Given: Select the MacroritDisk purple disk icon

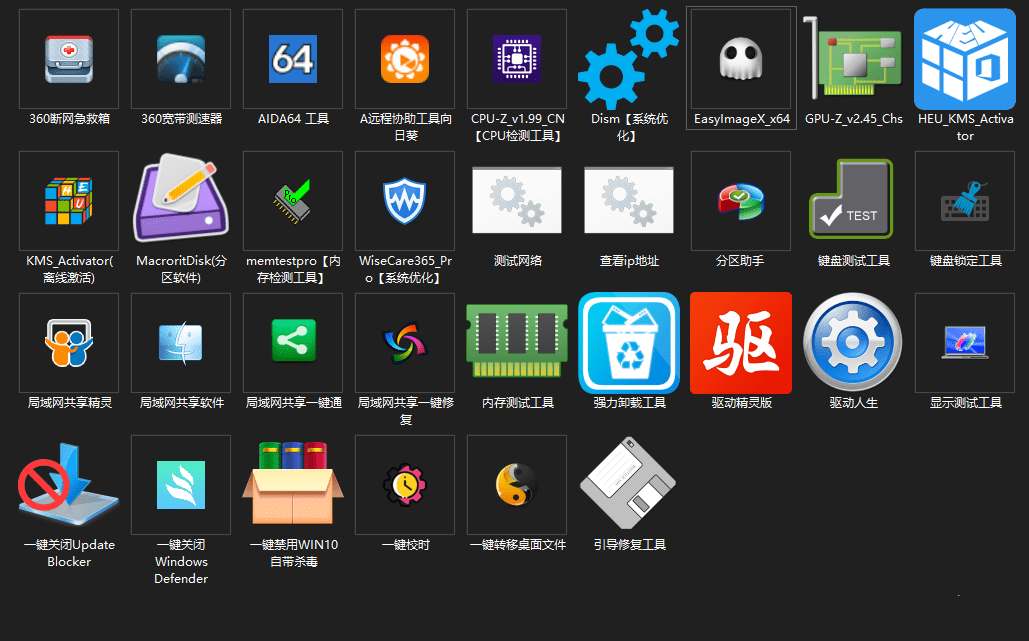Looking at the screenshot, I should point(181,198).
